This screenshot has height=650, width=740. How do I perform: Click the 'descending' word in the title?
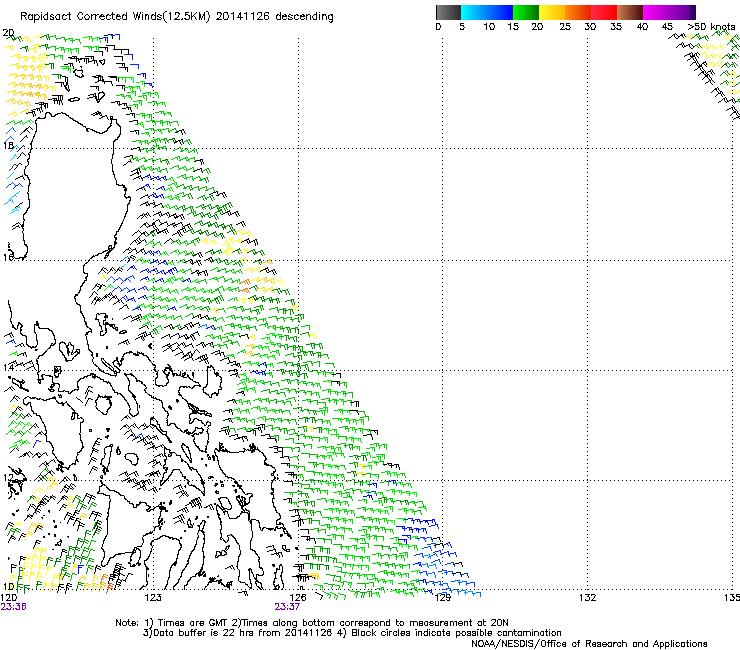[x=304, y=17]
